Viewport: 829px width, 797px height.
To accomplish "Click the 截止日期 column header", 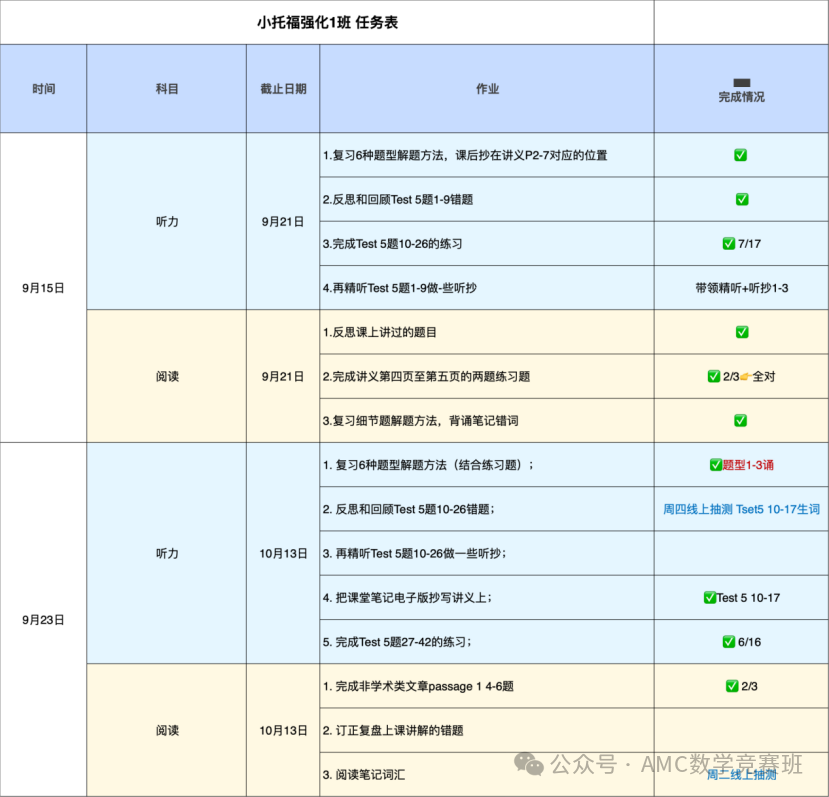I will (283, 88).
